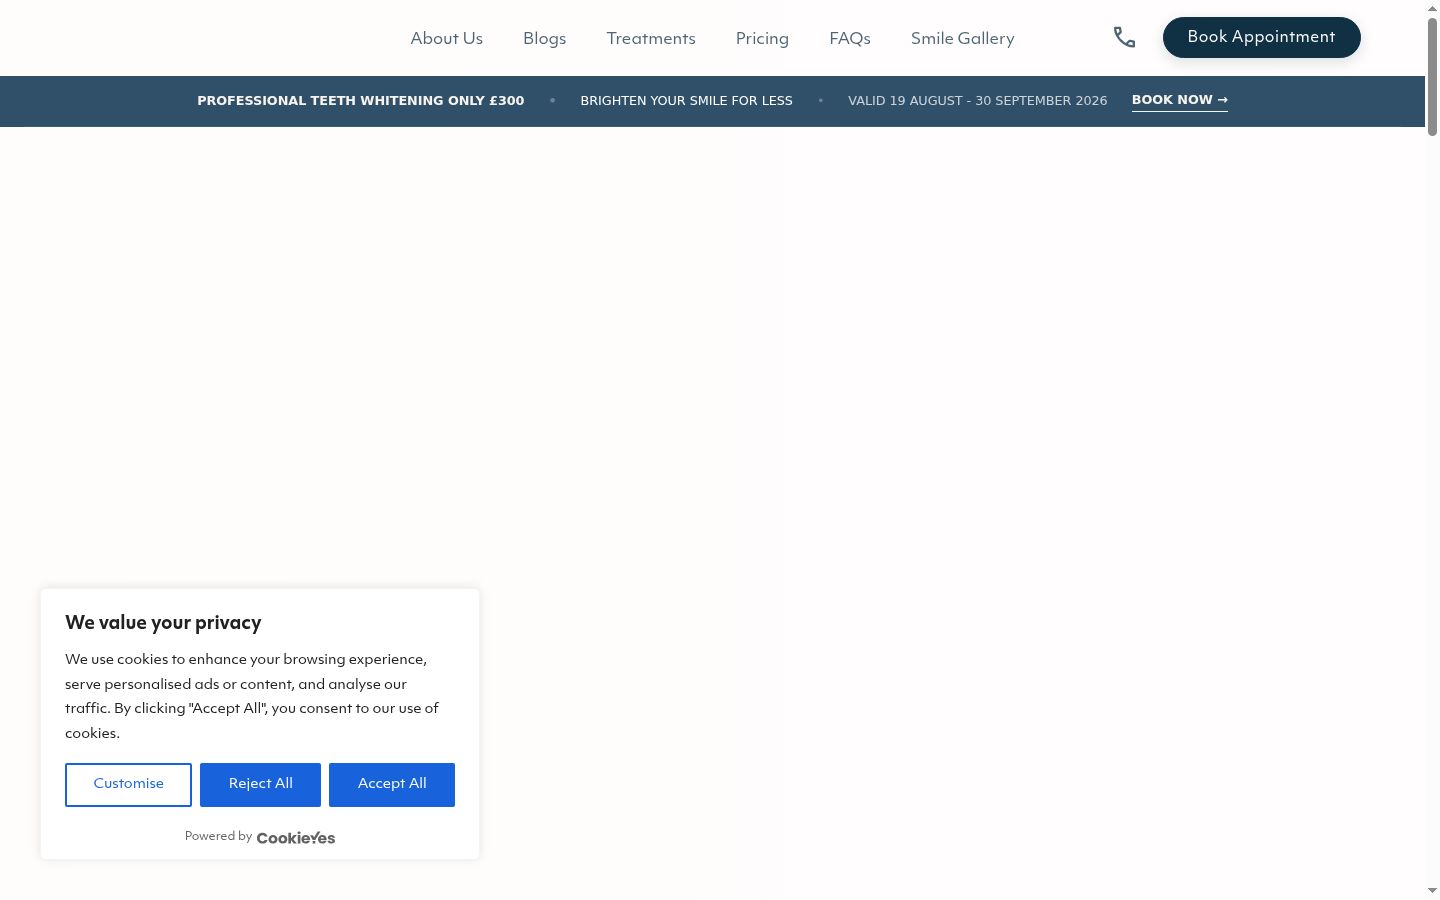Viewport: 1440px width, 900px height.
Task: Open the About Us menu item
Action: [x=446, y=38]
